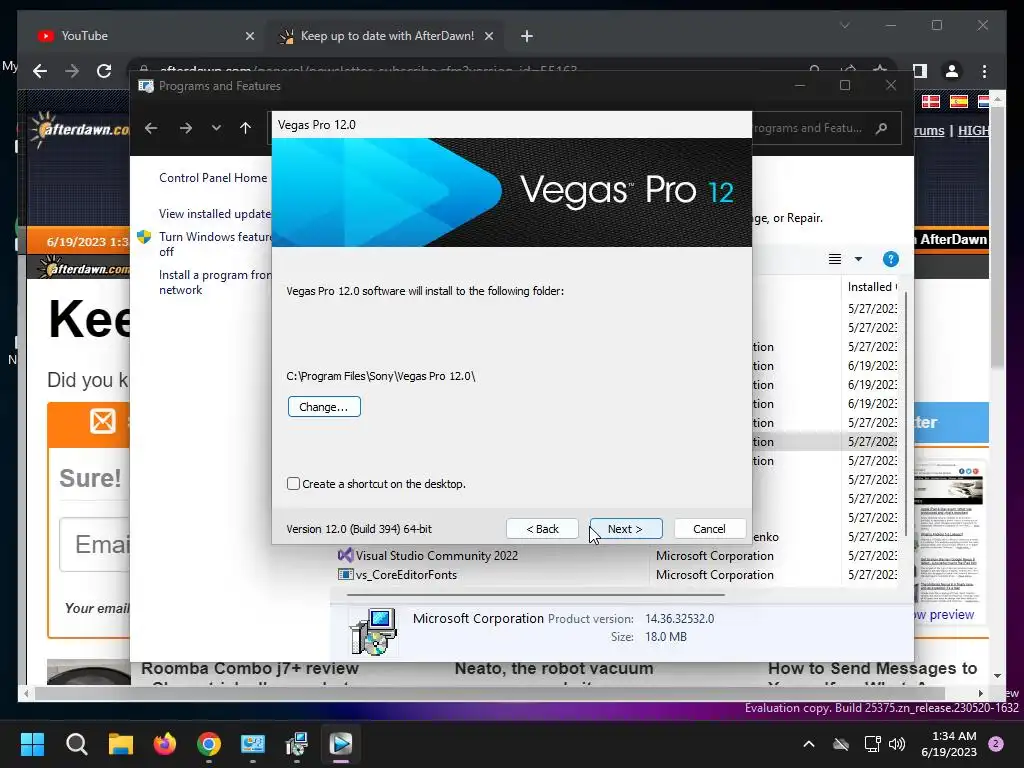Close the AfterDawn browser tab
Viewport: 1024px width, 768px height.
488,37
